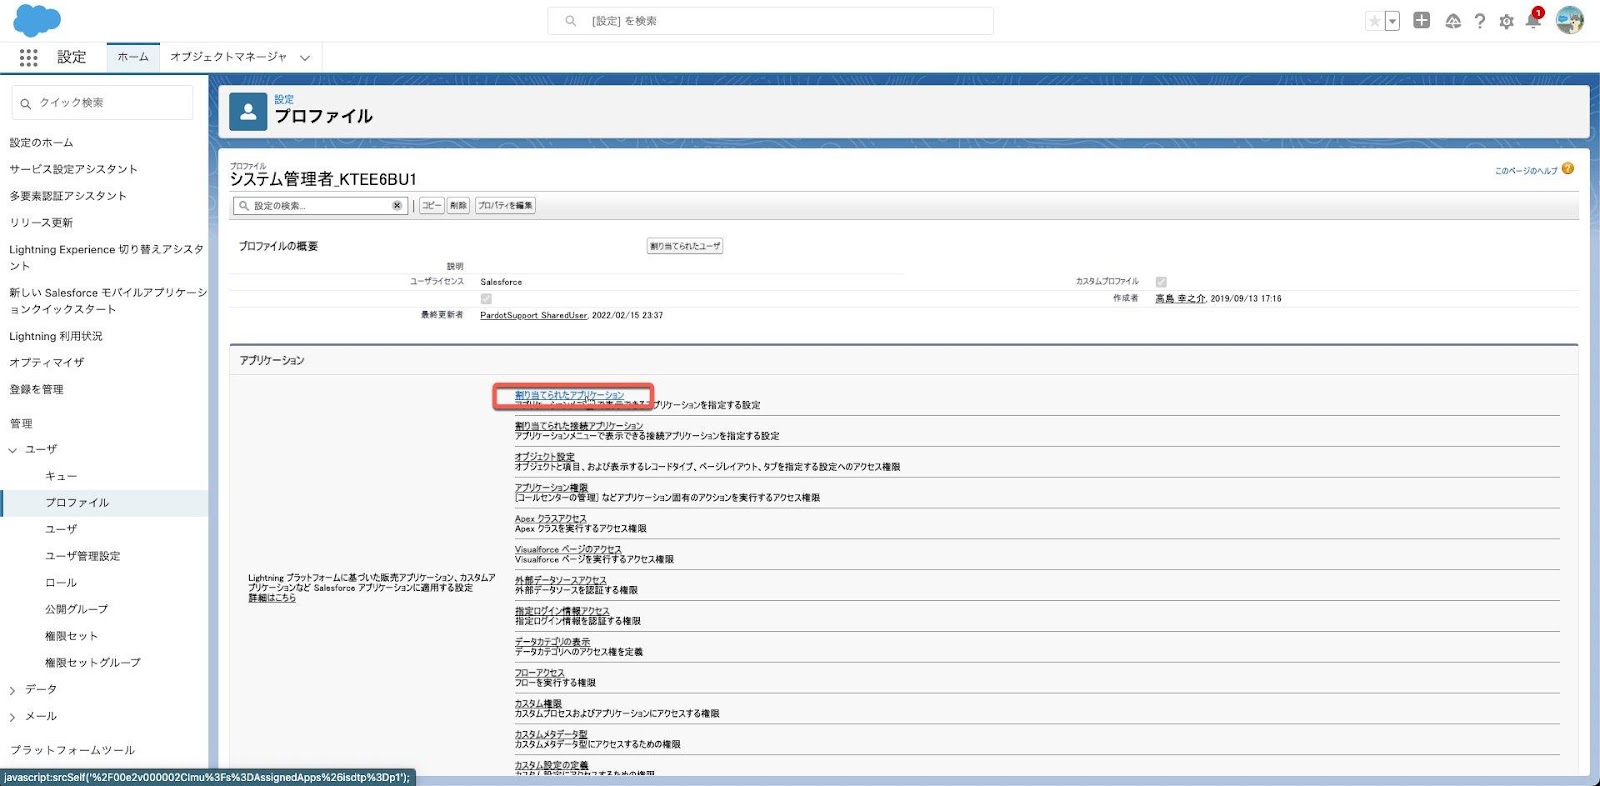The height and width of the screenshot is (786, 1600).
Task: Select 権限セット in the sidebar
Action: click(x=71, y=636)
